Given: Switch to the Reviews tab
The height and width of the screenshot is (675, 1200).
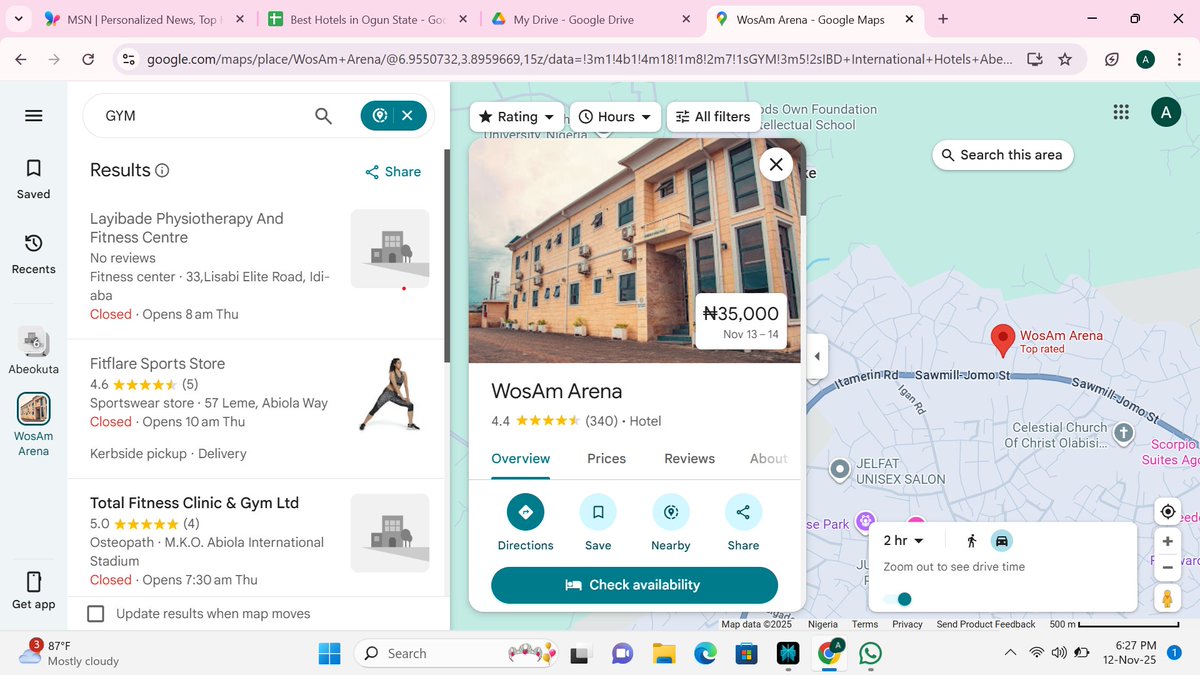Looking at the screenshot, I should pos(689,458).
